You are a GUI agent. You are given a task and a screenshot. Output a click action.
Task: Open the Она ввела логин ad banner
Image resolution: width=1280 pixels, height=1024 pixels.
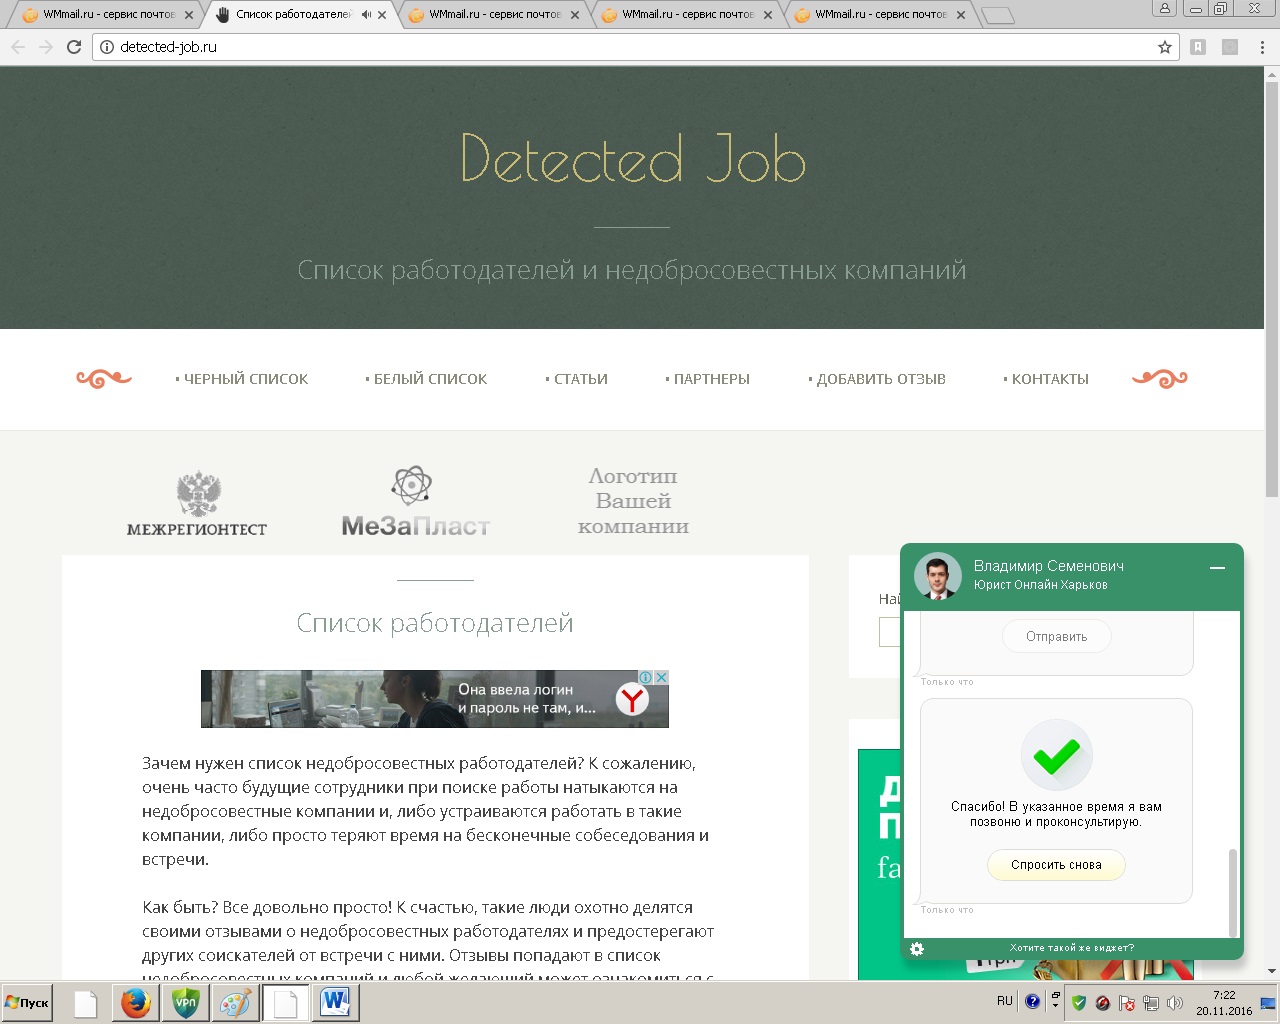[435, 699]
